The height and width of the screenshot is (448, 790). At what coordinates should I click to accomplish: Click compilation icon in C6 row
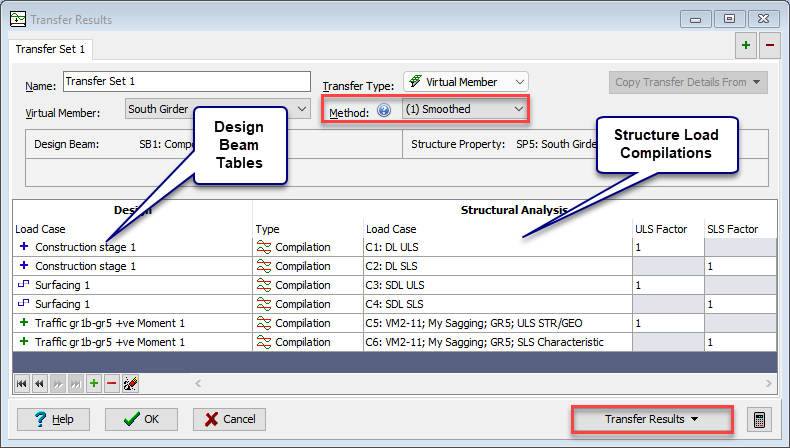(x=264, y=342)
